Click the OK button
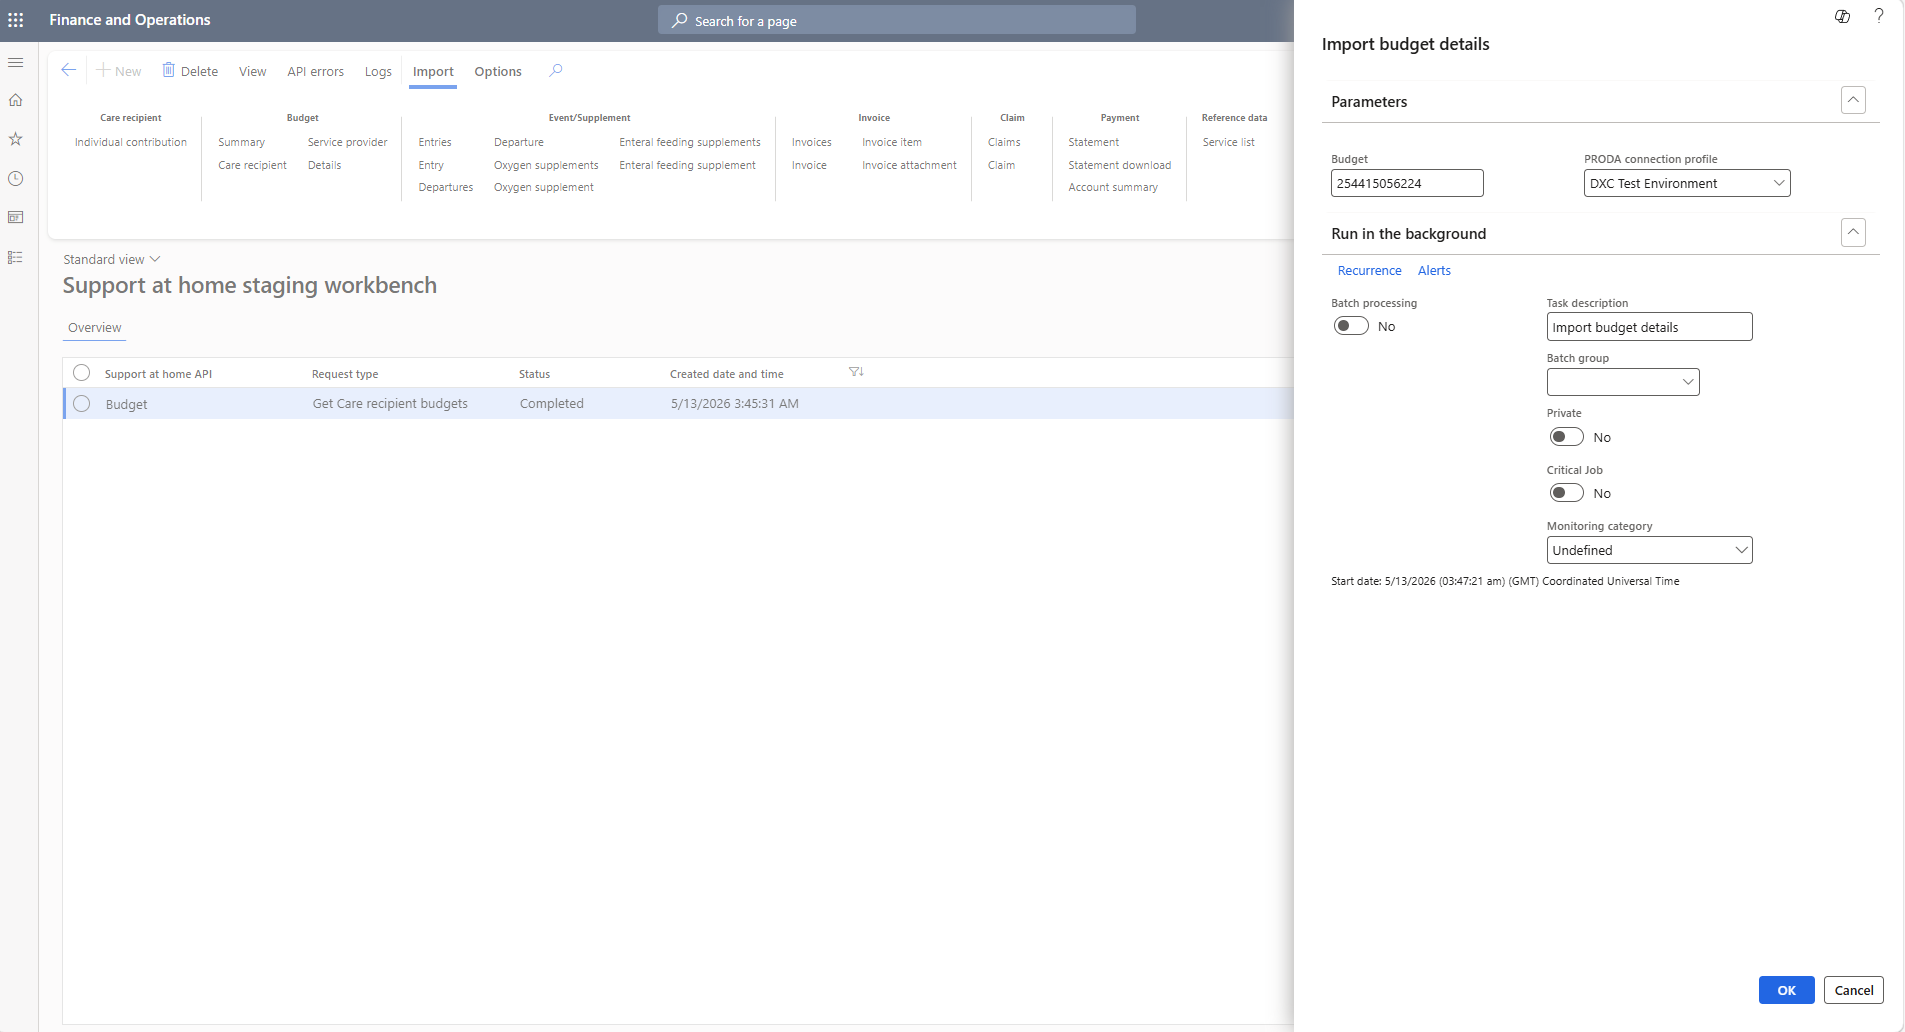1905x1032 pixels. pyautogui.click(x=1786, y=990)
